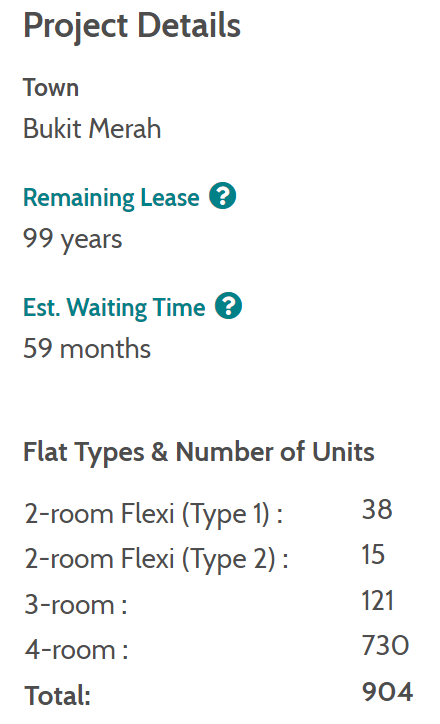Click the Remaining Lease help icon
440x724 pixels.
223,196
